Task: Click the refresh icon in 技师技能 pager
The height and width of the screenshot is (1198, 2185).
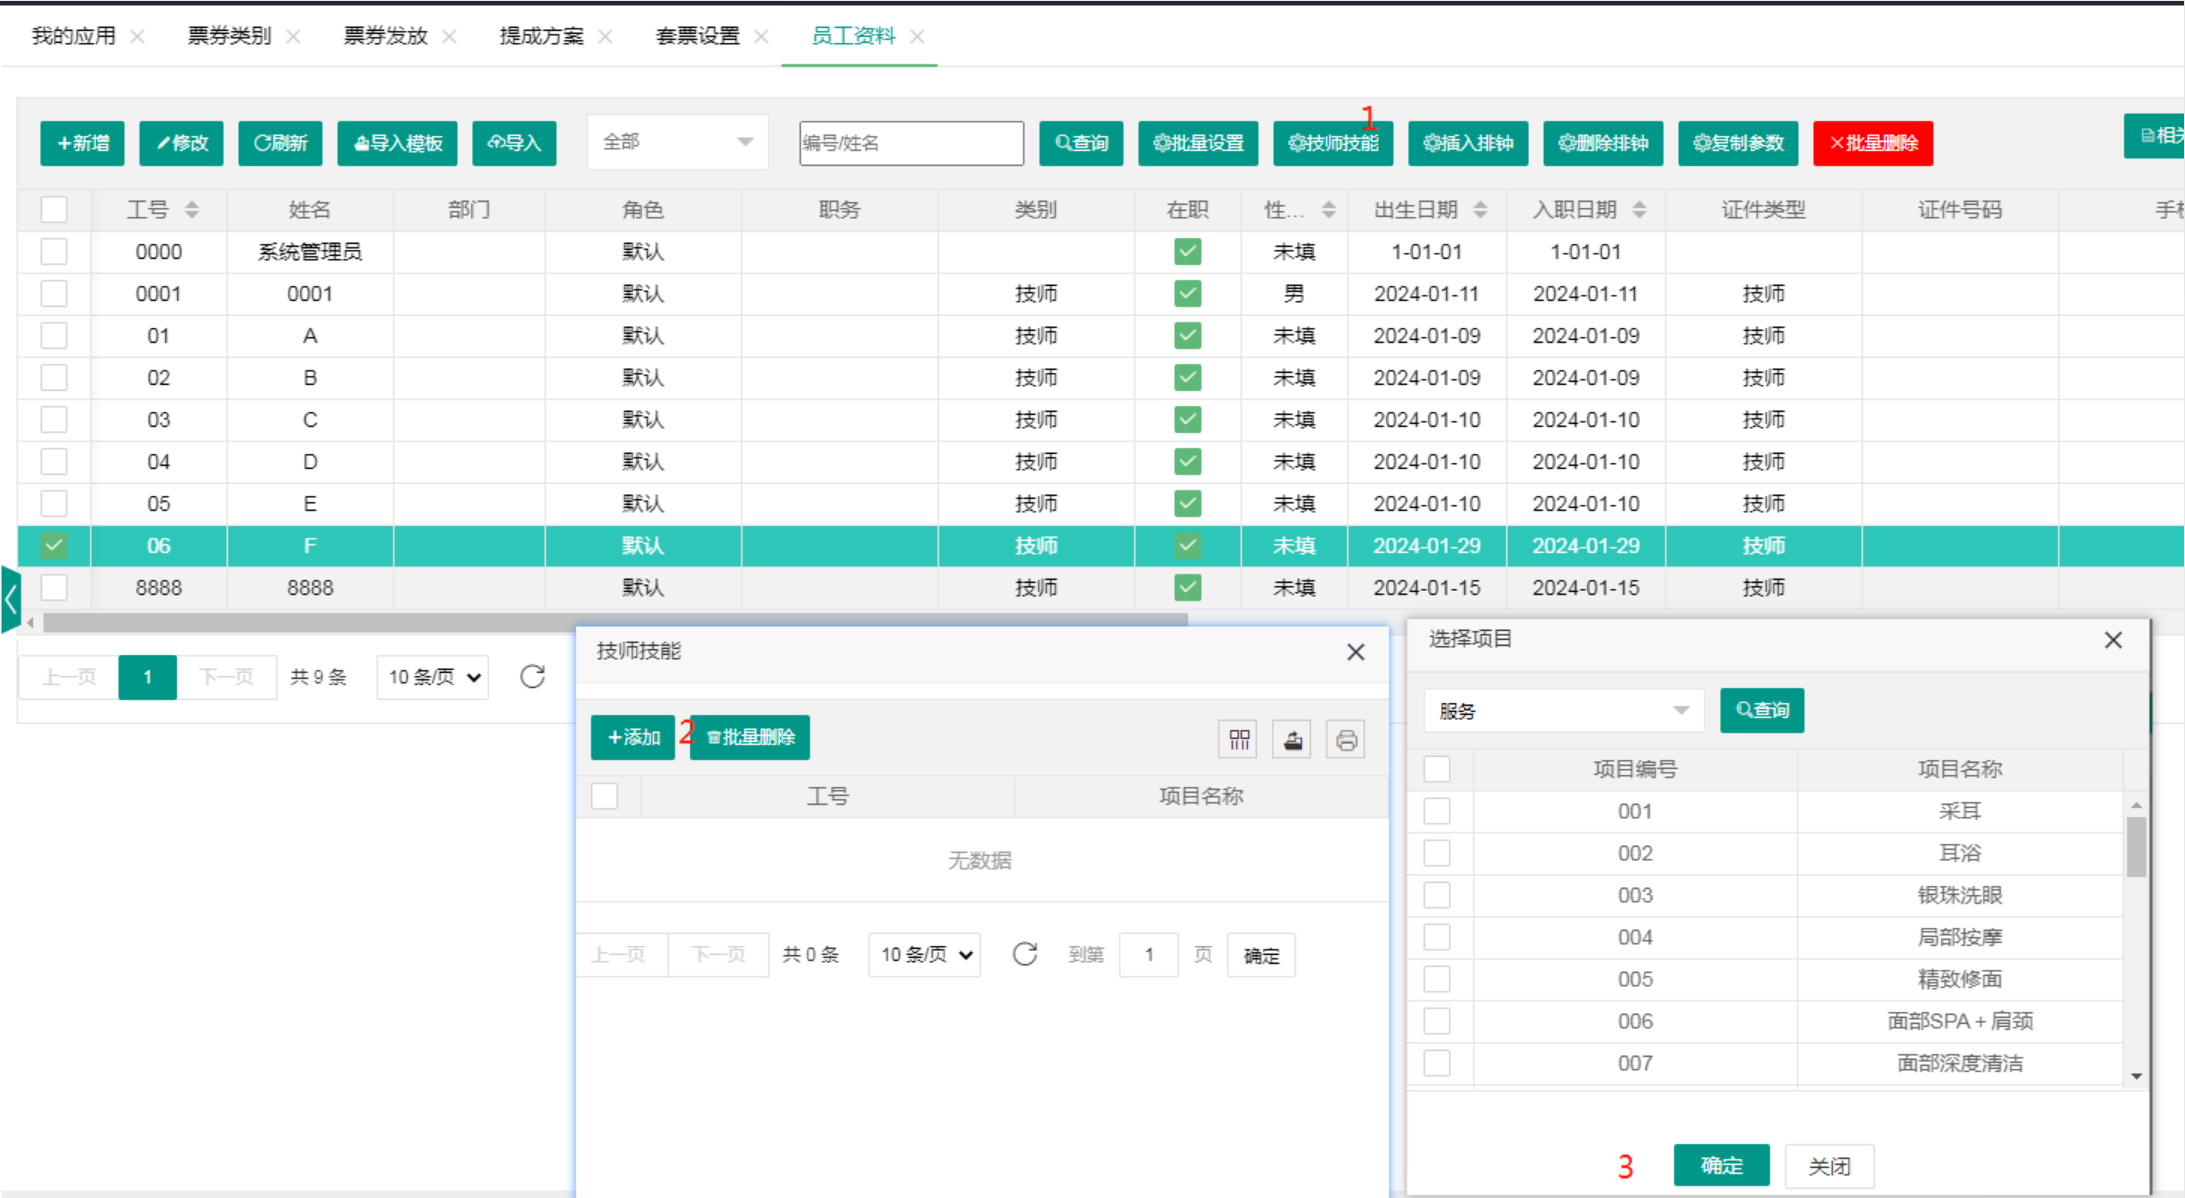Action: click(x=1025, y=954)
